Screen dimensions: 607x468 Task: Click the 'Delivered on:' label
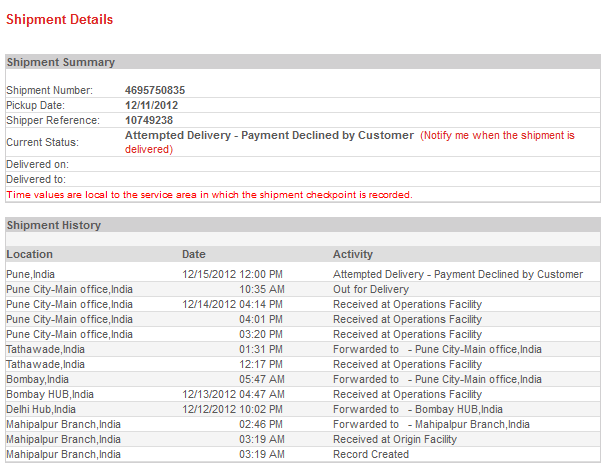point(37,164)
